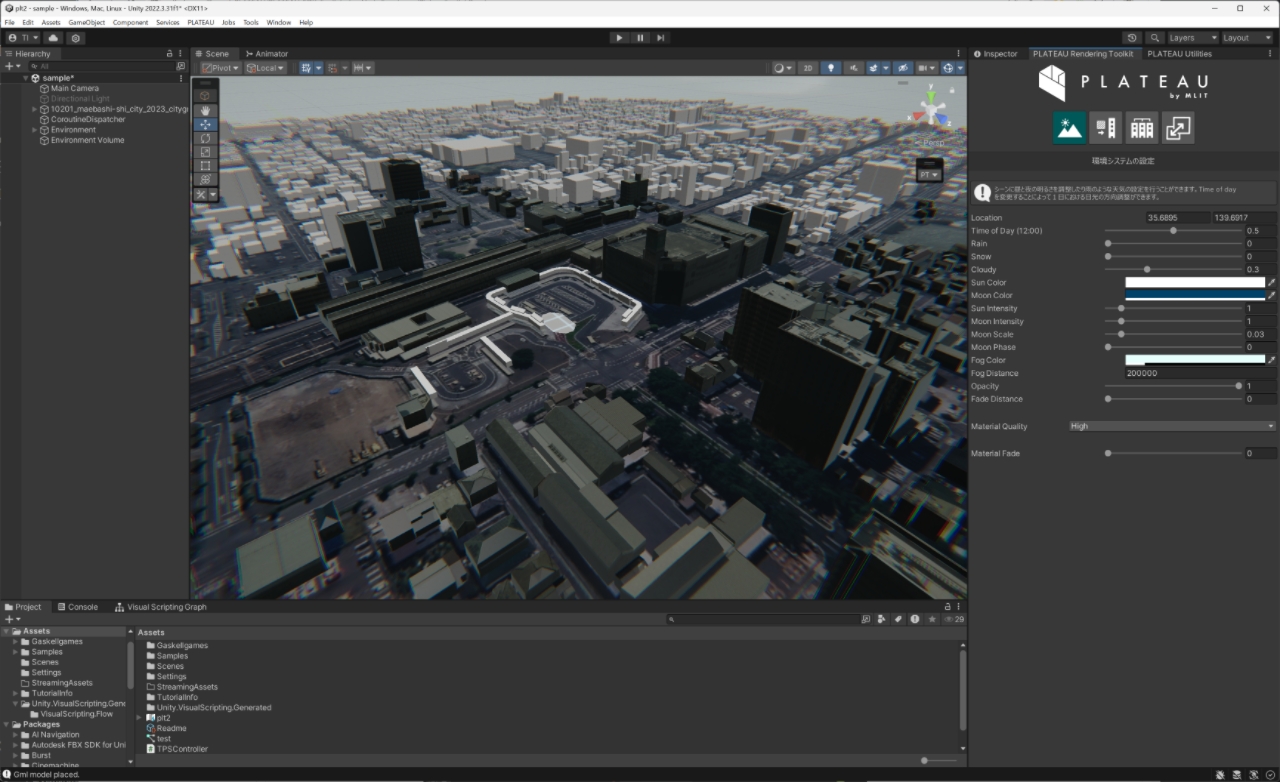Image resolution: width=1280 pixels, height=782 pixels.
Task: Open PLATEAU export arrow tab icon
Action: coord(1178,127)
